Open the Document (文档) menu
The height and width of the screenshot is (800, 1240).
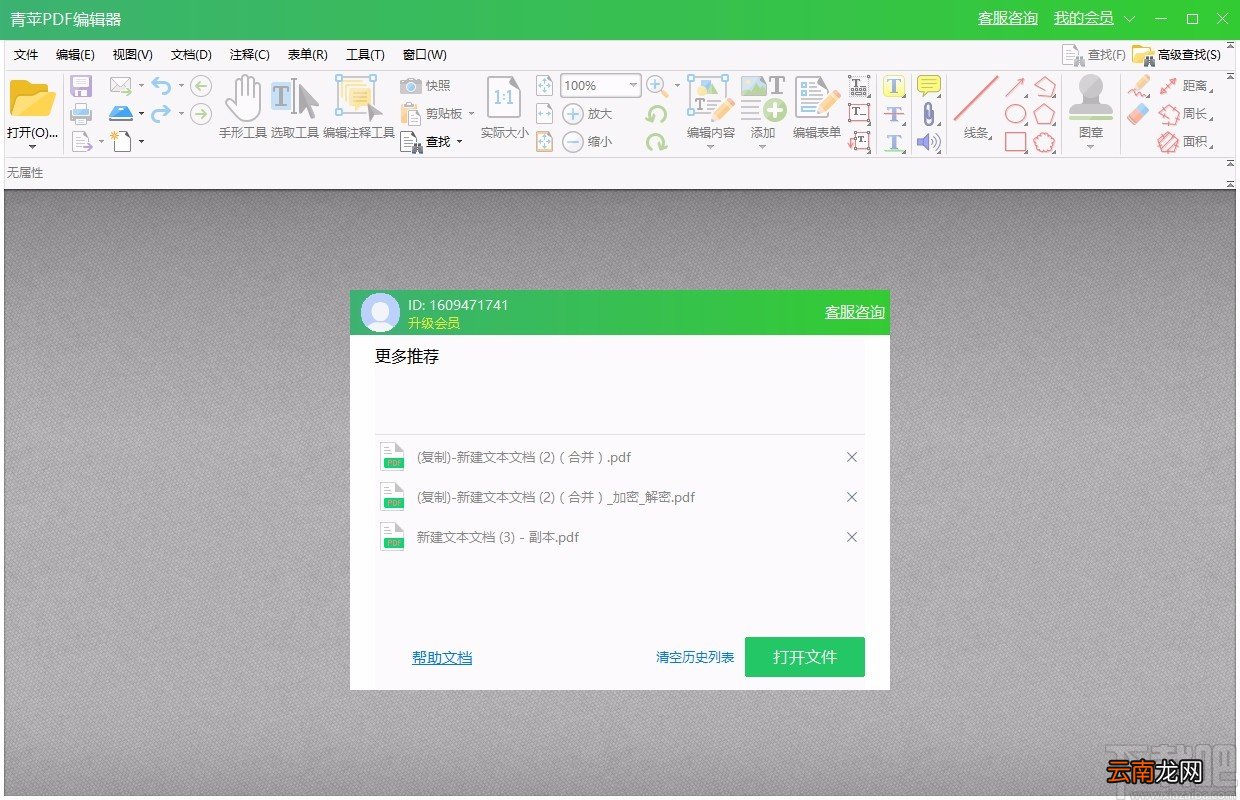(191, 55)
